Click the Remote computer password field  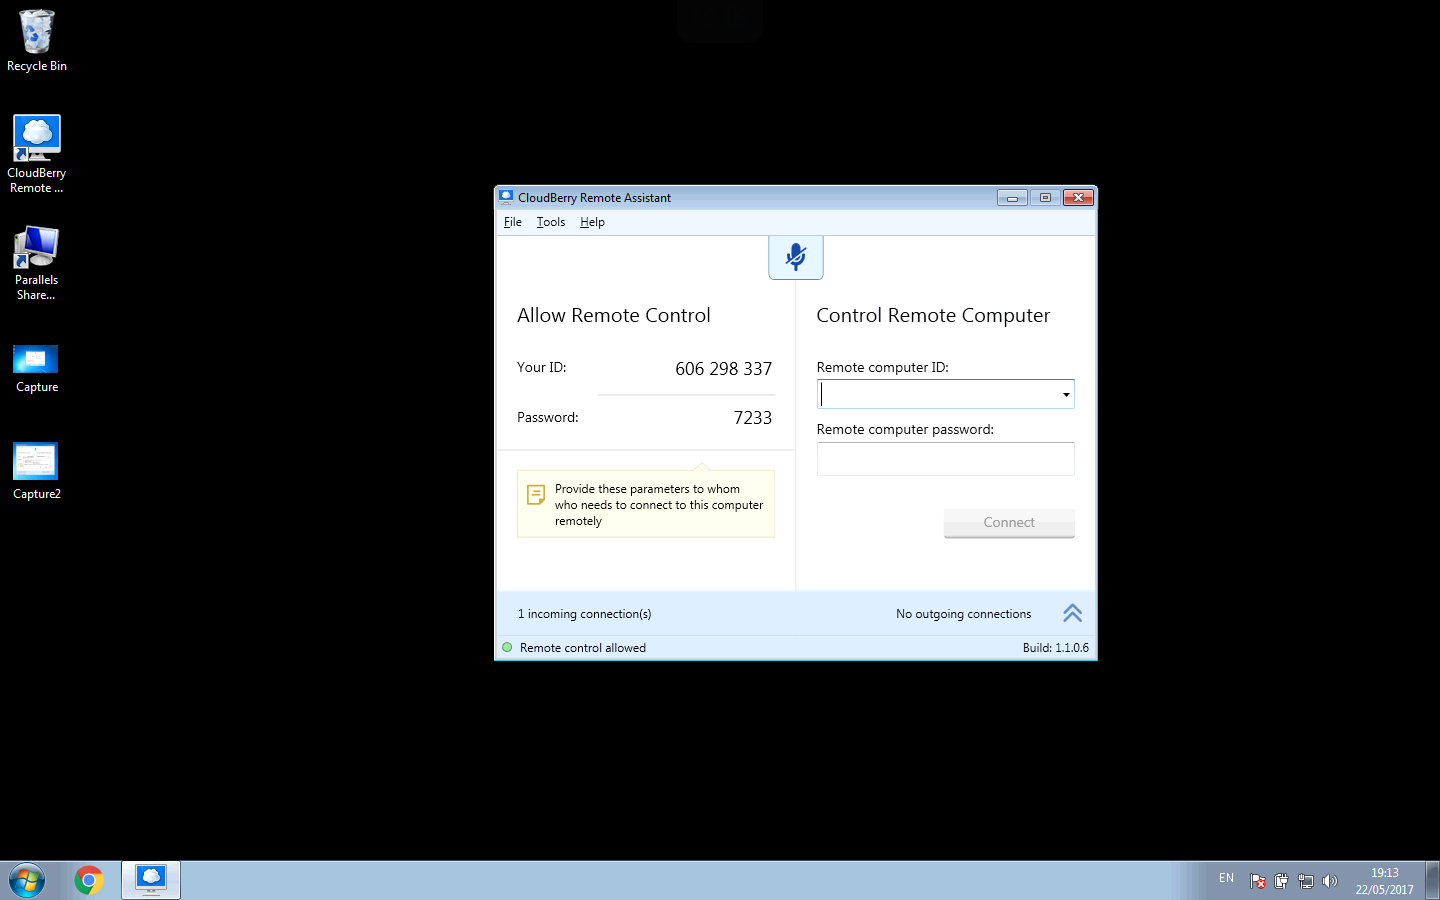click(x=946, y=459)
